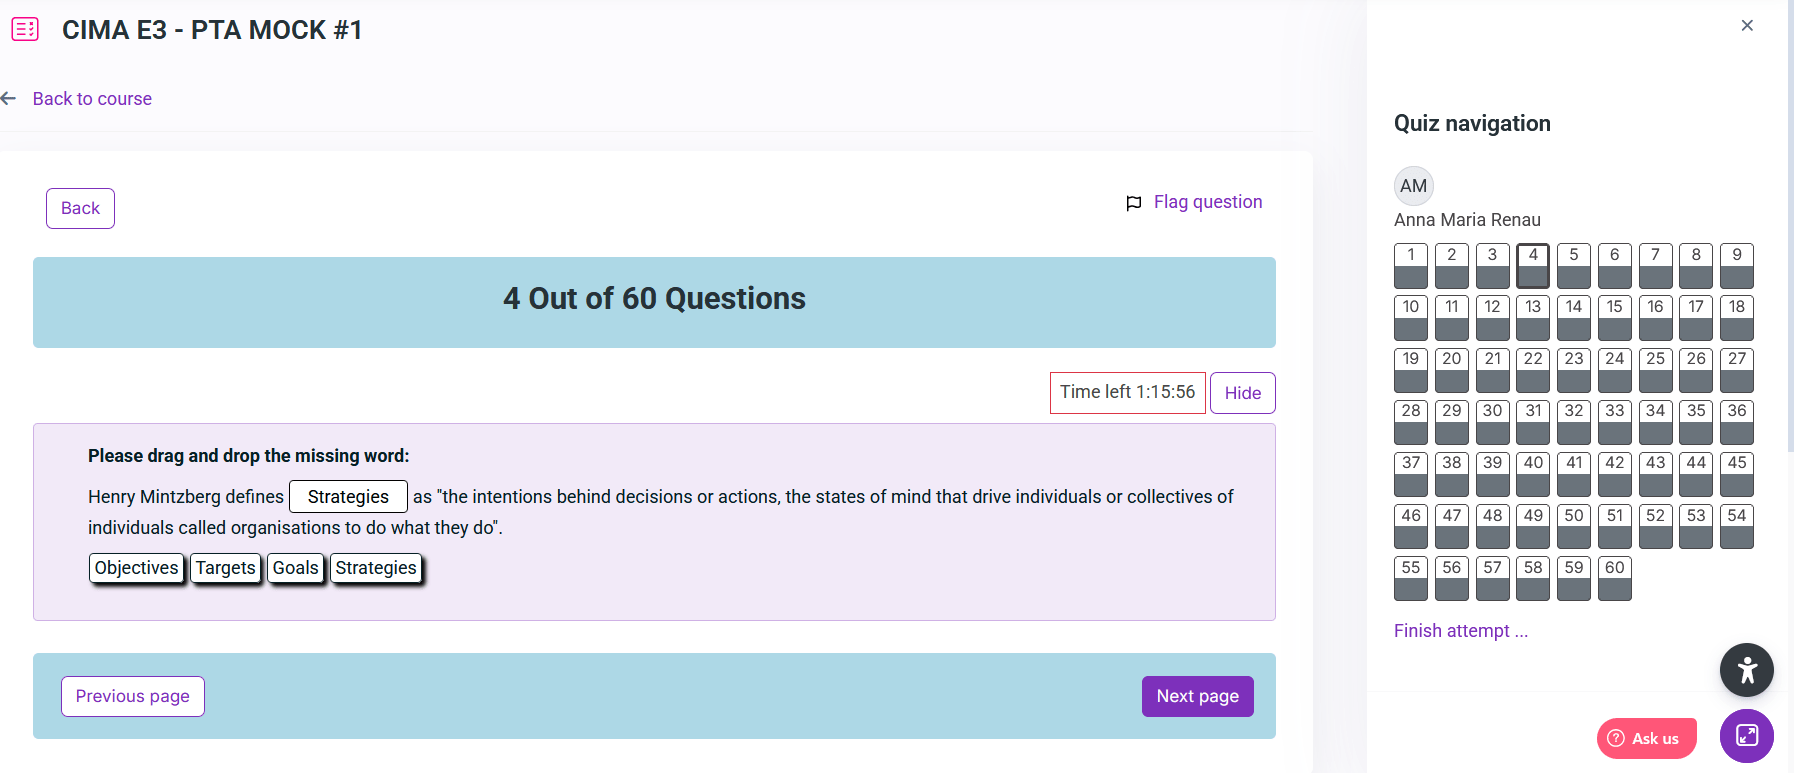Select the Goals answer option
The width and height of the screenshot is (1794, 773).
click(x=296, y=568)
